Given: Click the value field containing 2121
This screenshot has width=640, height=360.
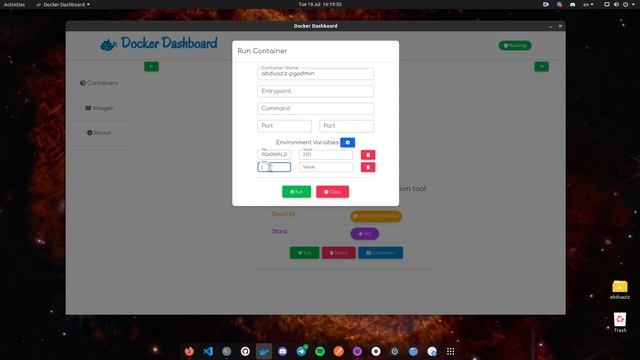Looking at the screenshot, I should [326, 155].
